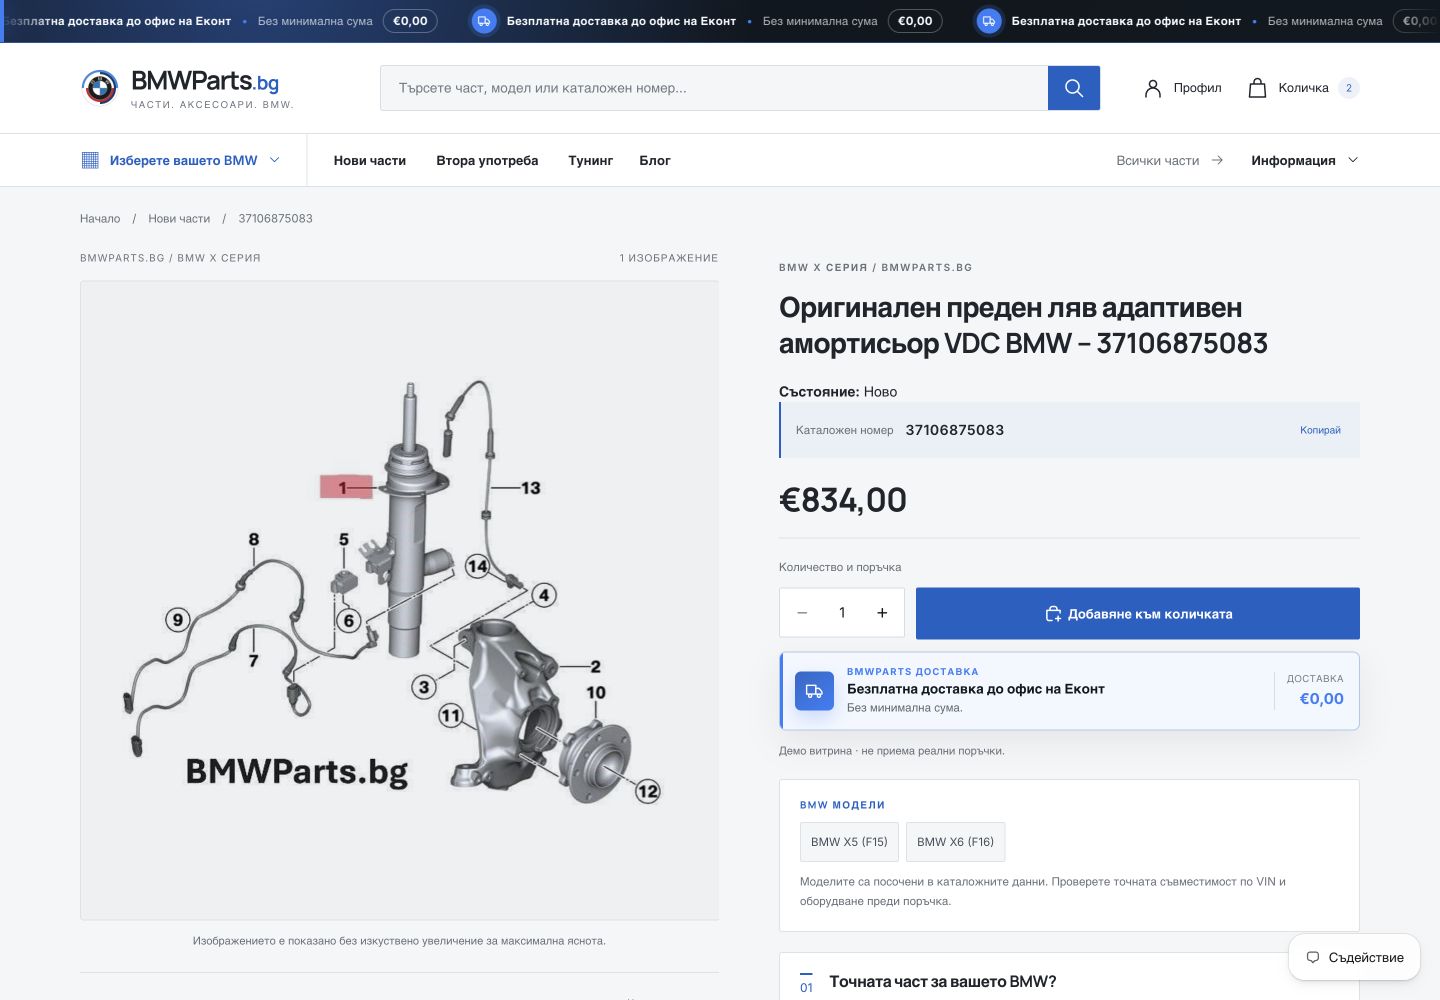Click the search input field
The width and height of the screenshot is (1440, 1000).
coord(714,88)
